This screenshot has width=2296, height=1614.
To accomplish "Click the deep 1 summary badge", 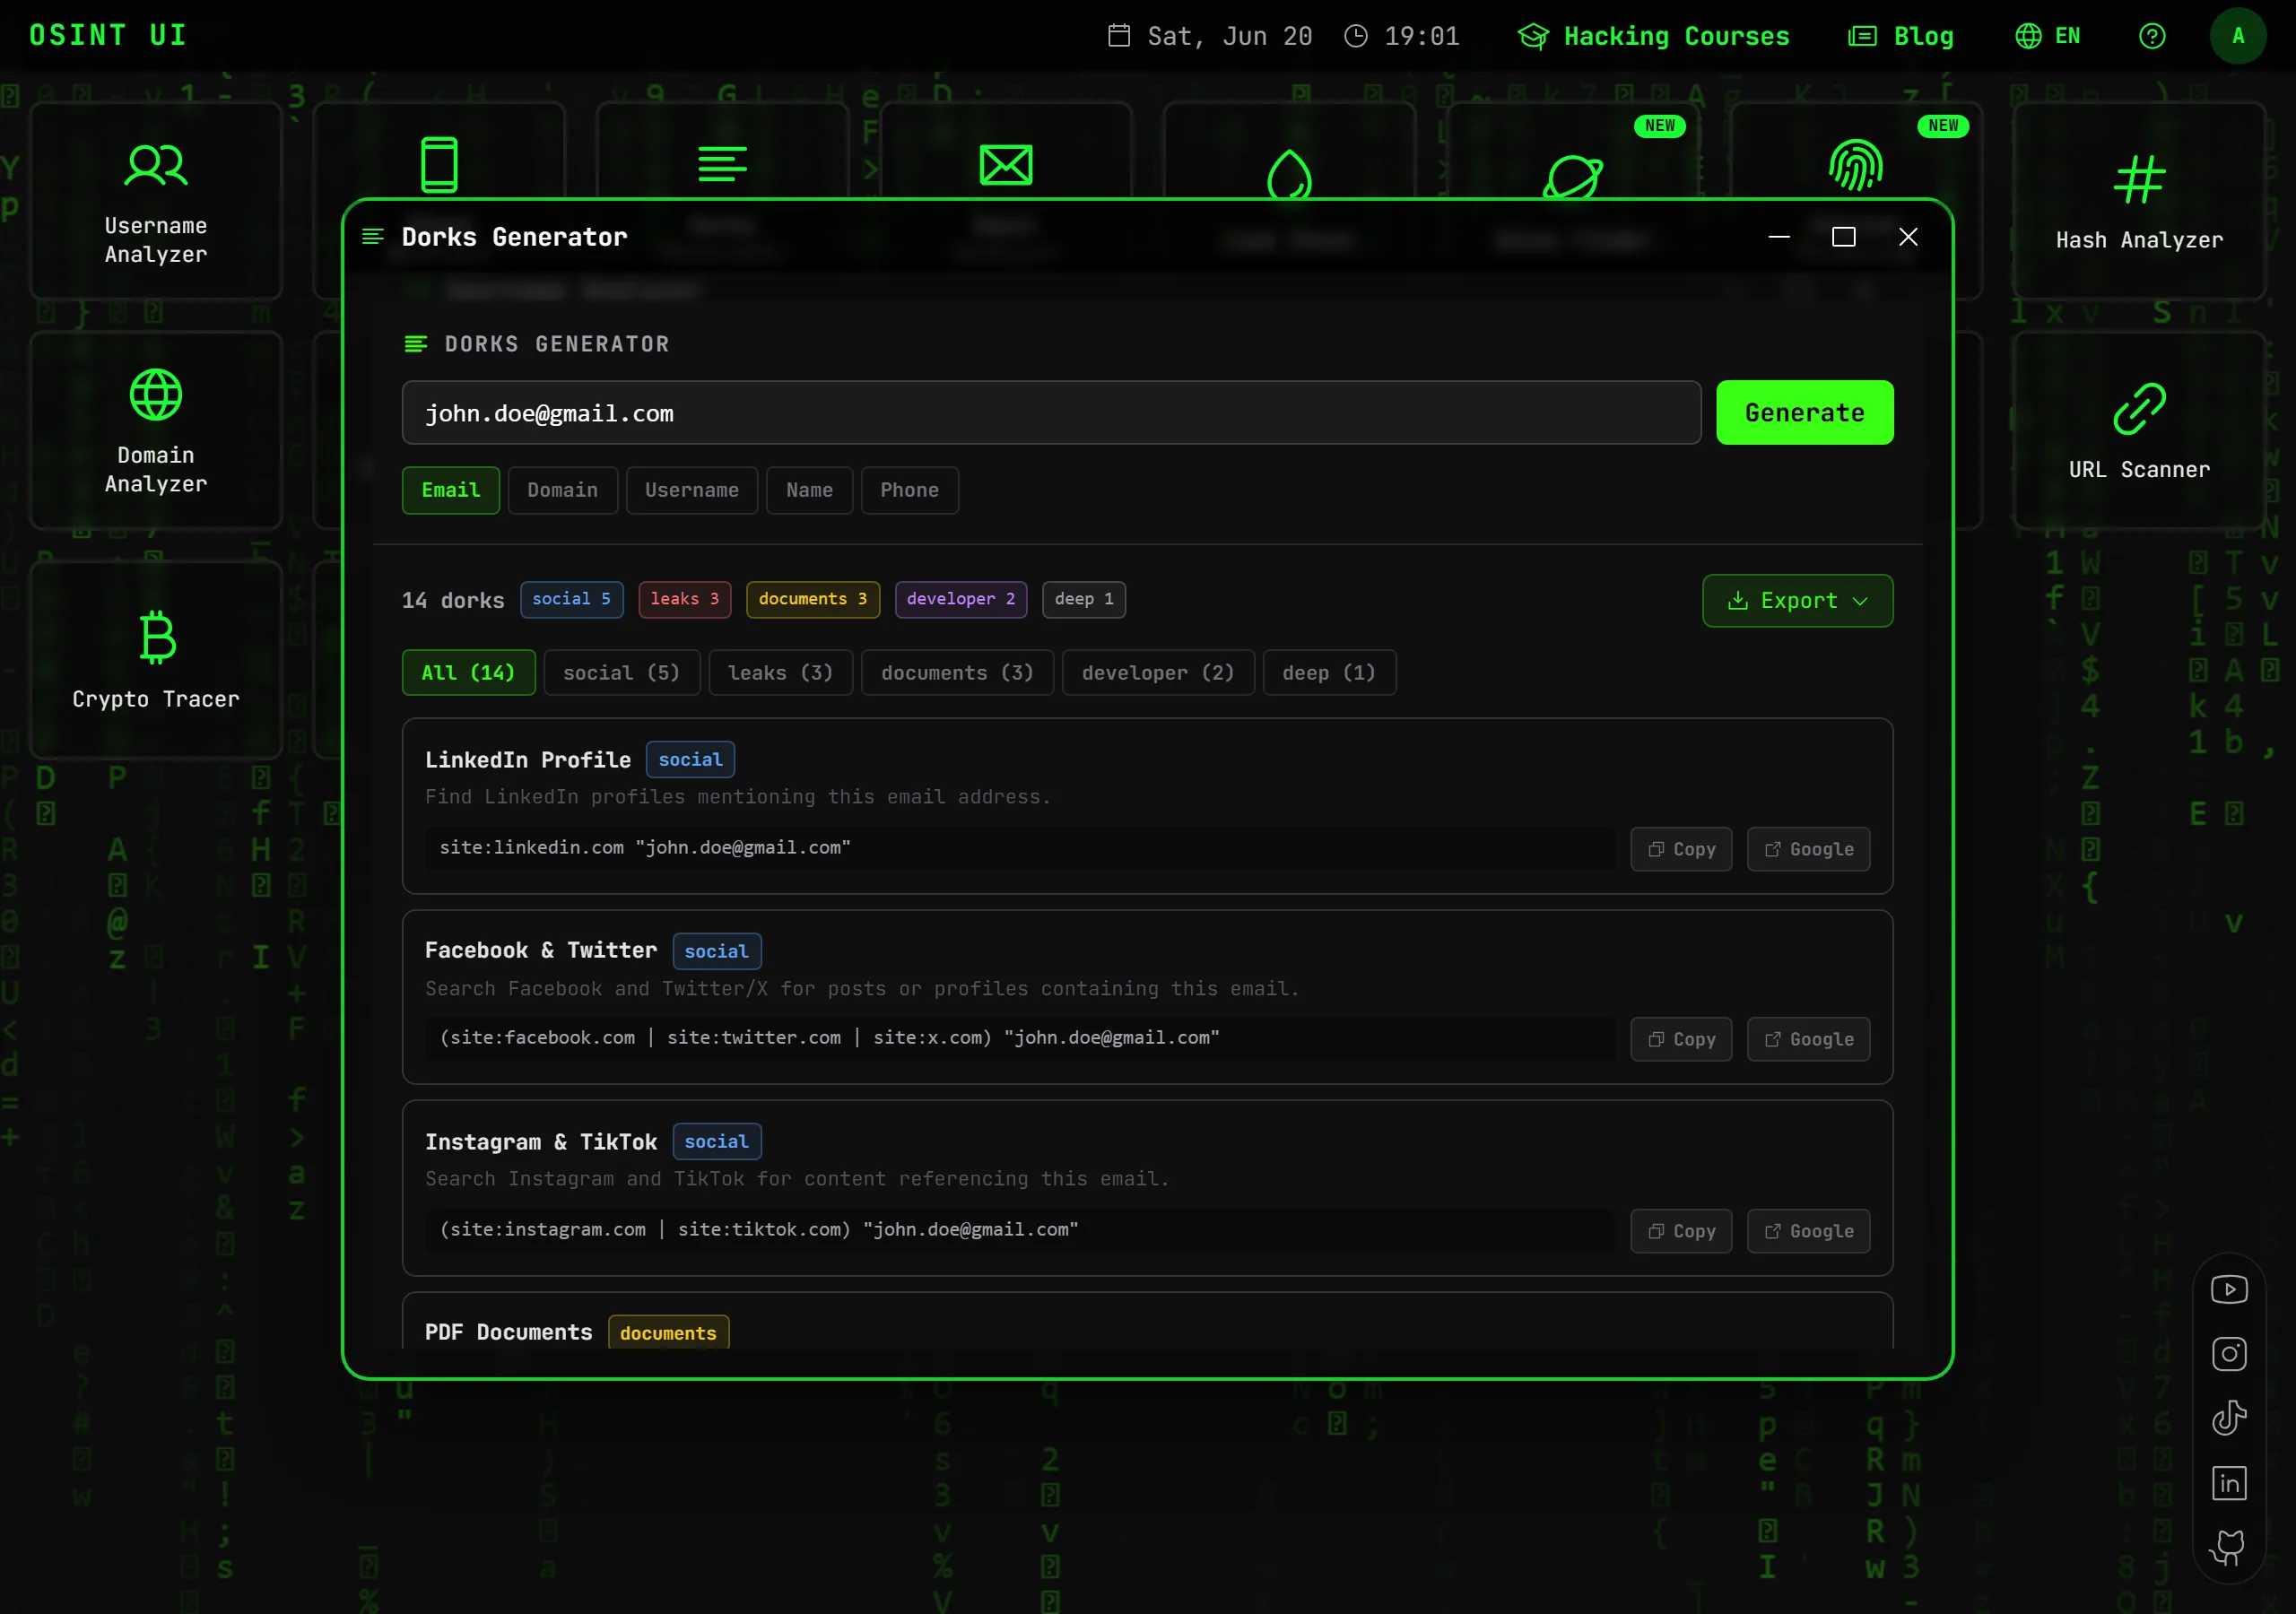I will tap(1083, 599).
